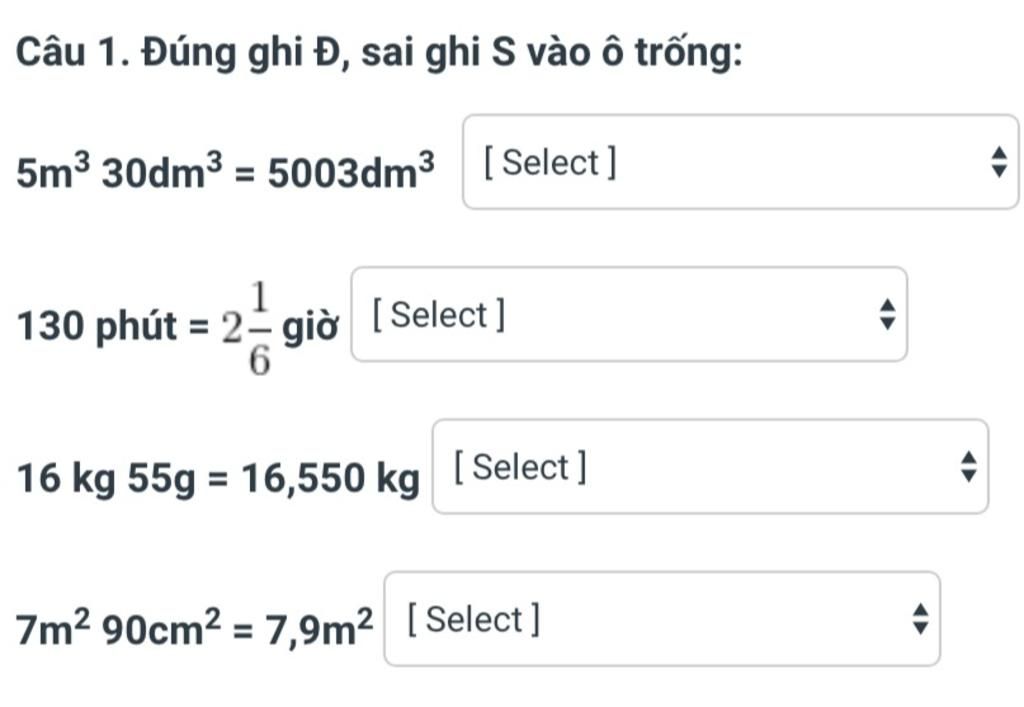The image size is (1024, 707).
Task: Click the word giờ before the dropdown
Action: (310, 326)
